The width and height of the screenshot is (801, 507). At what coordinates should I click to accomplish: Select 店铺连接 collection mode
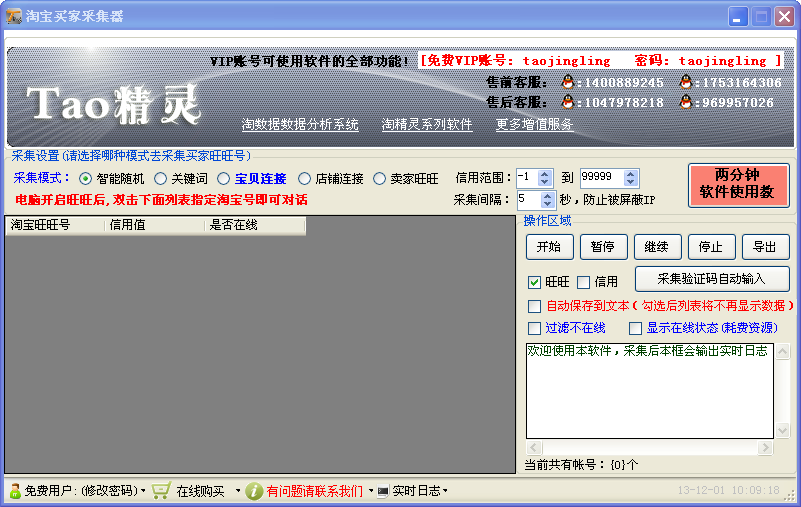pyautogui.click(x=304, y=178)
